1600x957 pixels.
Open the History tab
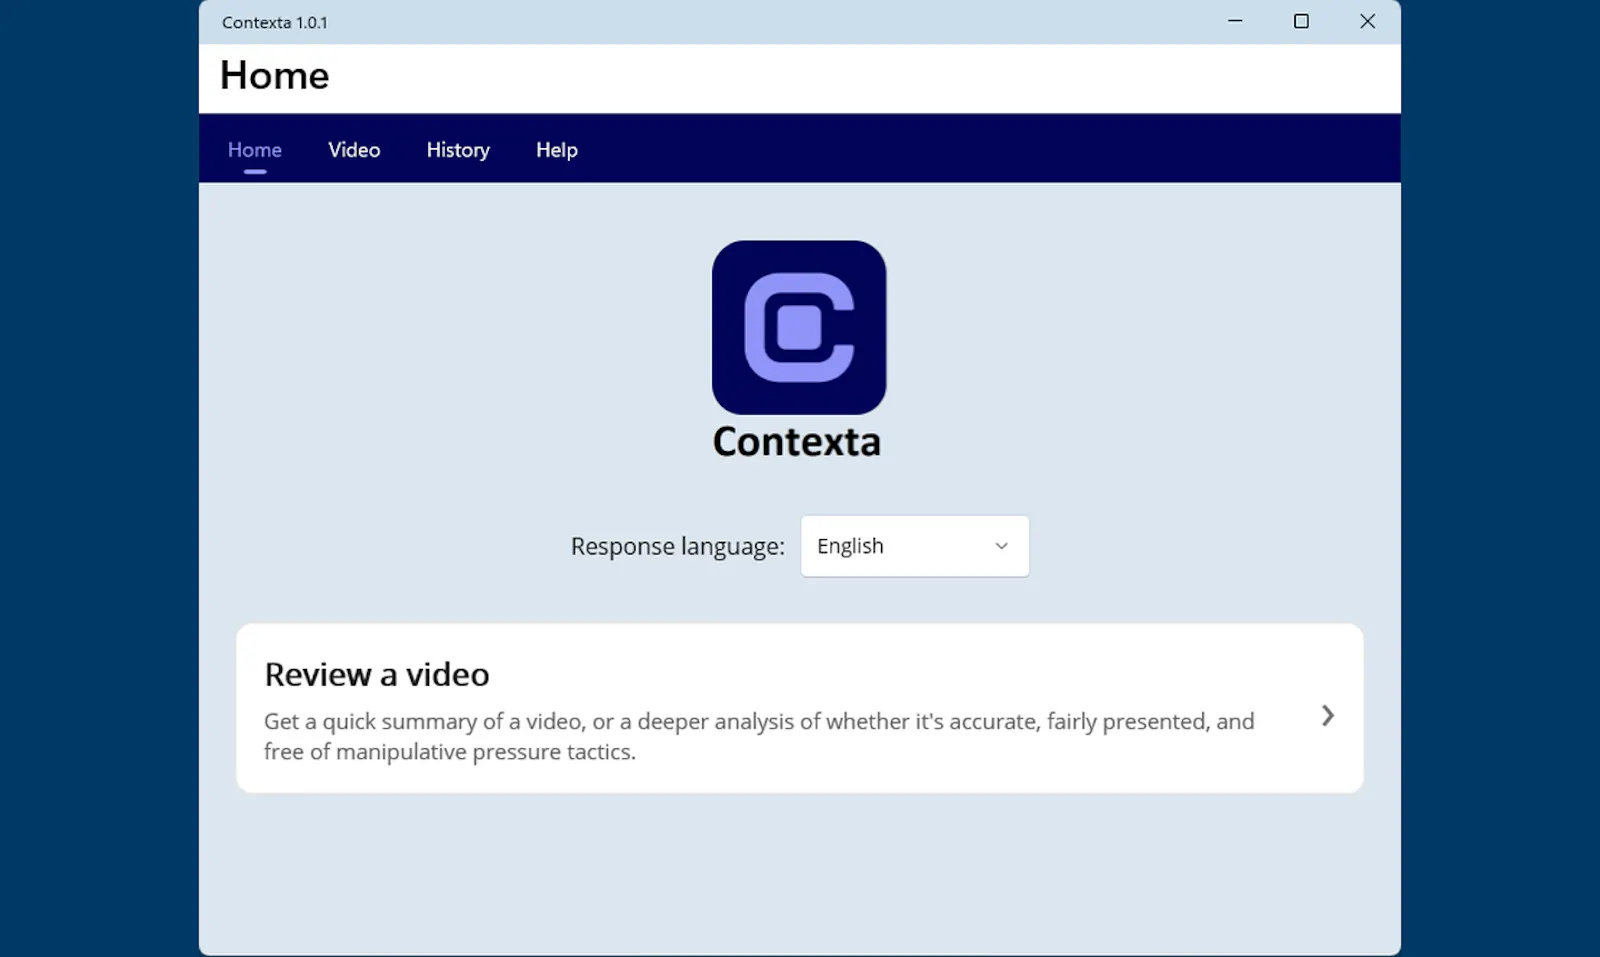pyautogui.click(x=458, y=150)
